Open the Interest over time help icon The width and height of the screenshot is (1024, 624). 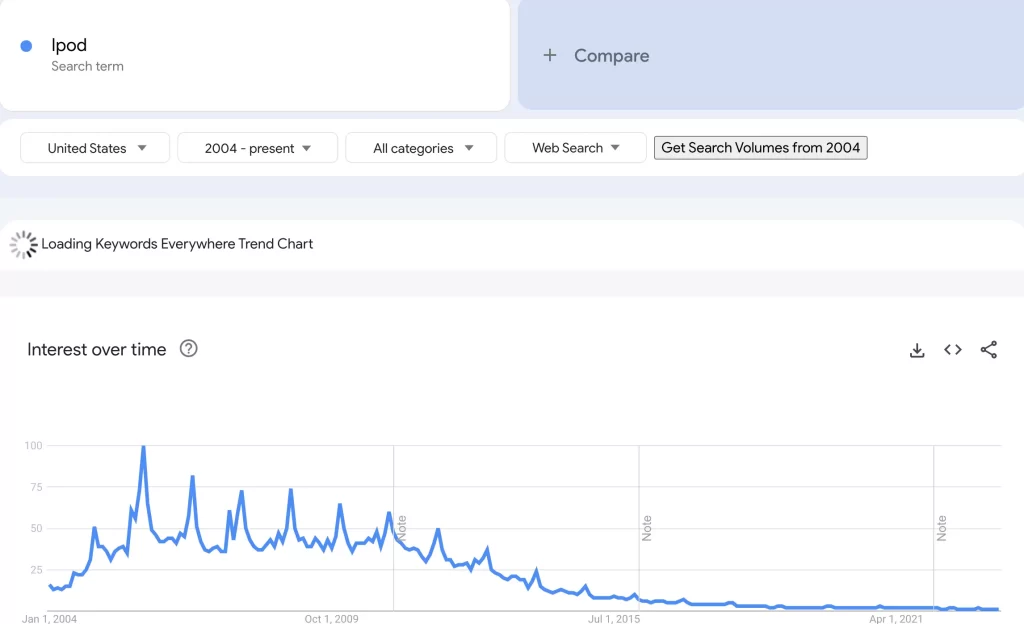188,349
